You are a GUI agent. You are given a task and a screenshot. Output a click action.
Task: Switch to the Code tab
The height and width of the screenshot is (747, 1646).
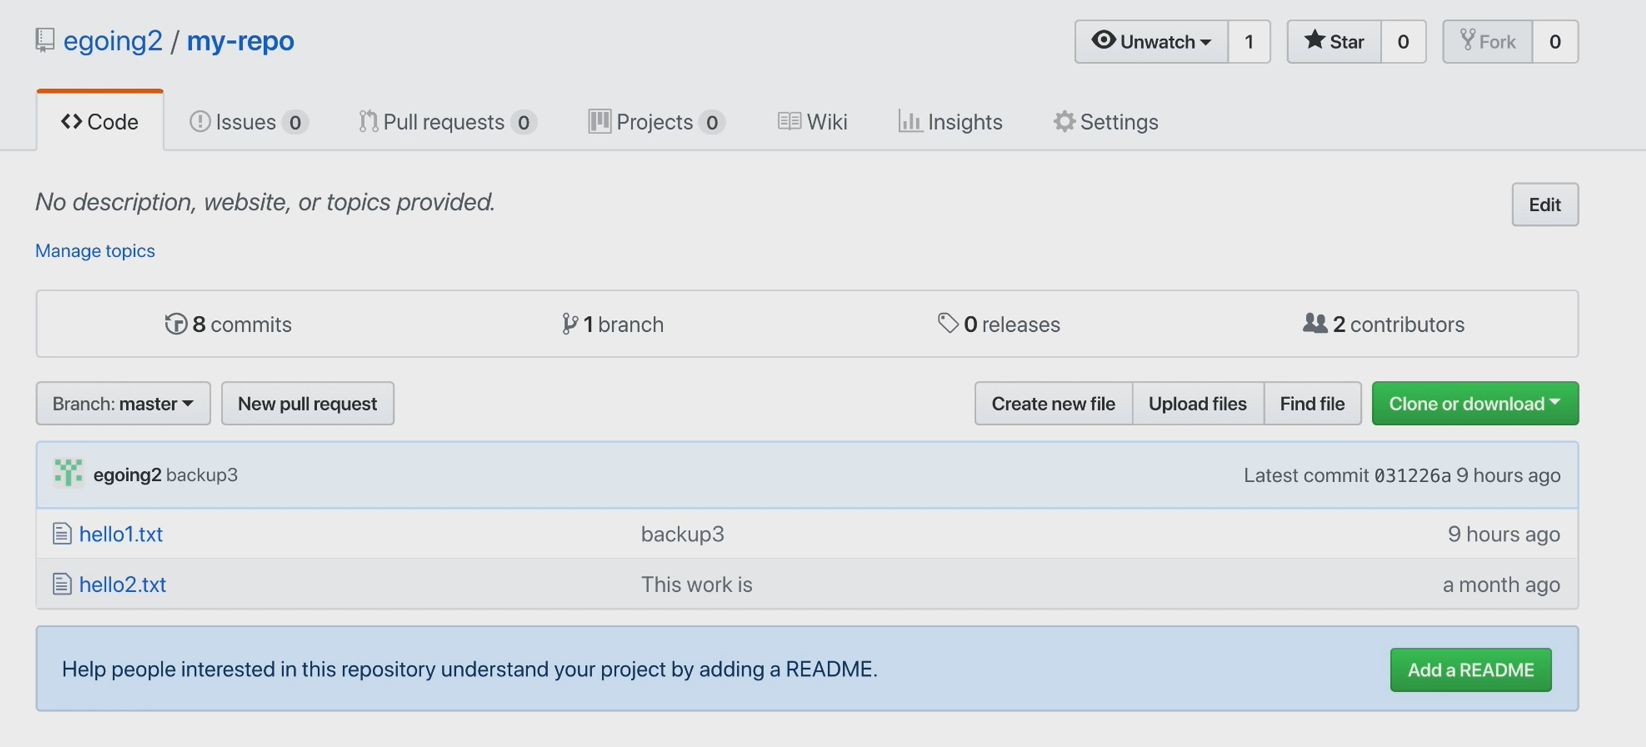pos(100,122)
